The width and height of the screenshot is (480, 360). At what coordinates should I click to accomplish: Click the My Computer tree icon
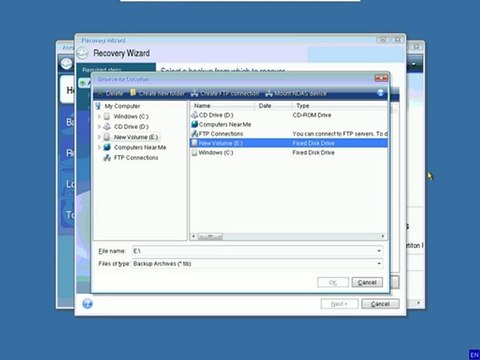[98, 106]
